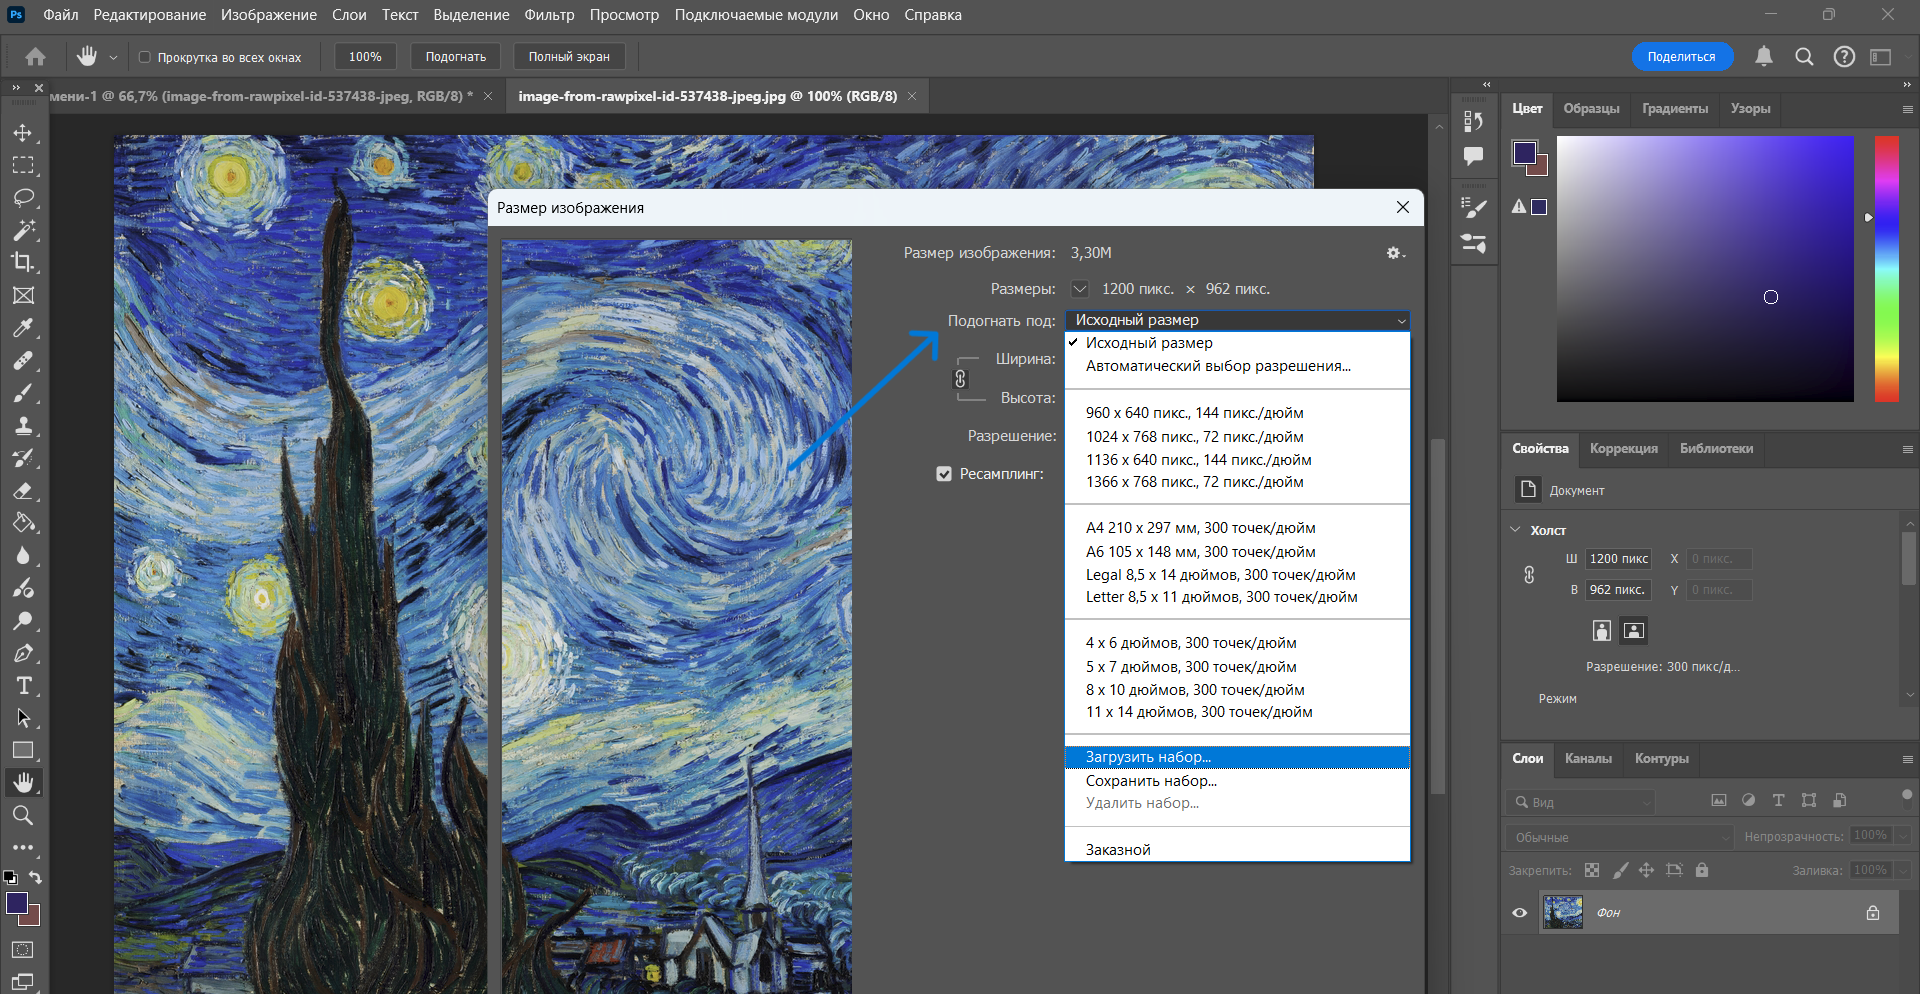Select the Move tool
The width and height of the screenshot is (1920, 994).
(23, 133)
